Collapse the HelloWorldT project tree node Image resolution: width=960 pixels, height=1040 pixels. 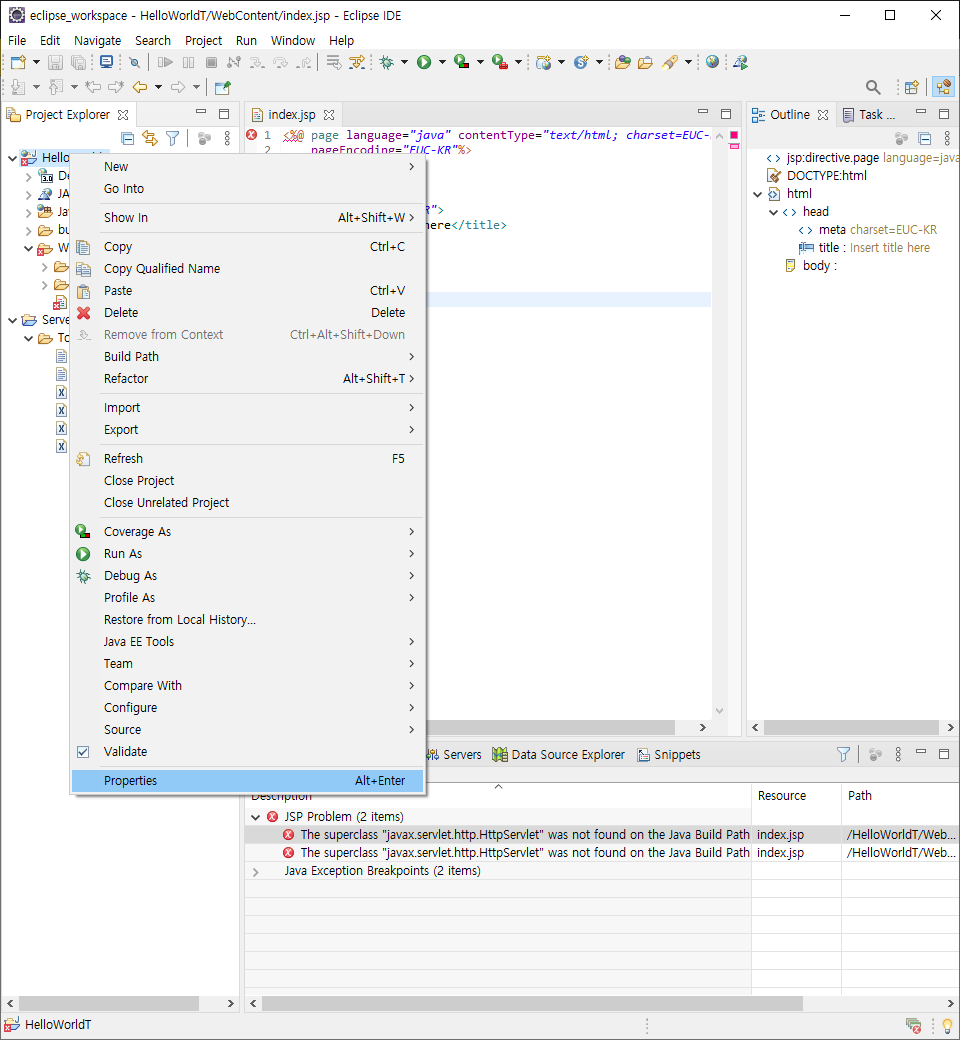[13, 158]
